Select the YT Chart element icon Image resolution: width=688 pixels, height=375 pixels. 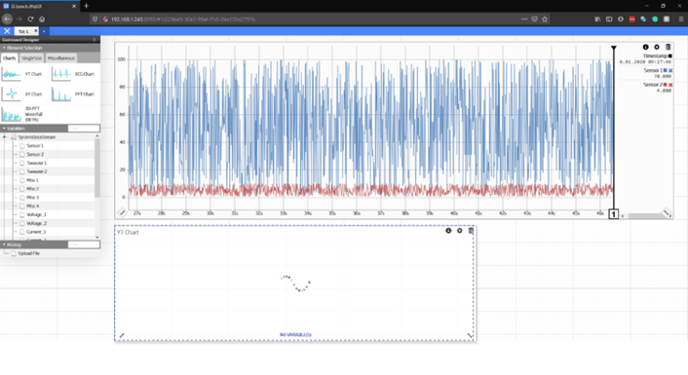[x=11, y=74]
